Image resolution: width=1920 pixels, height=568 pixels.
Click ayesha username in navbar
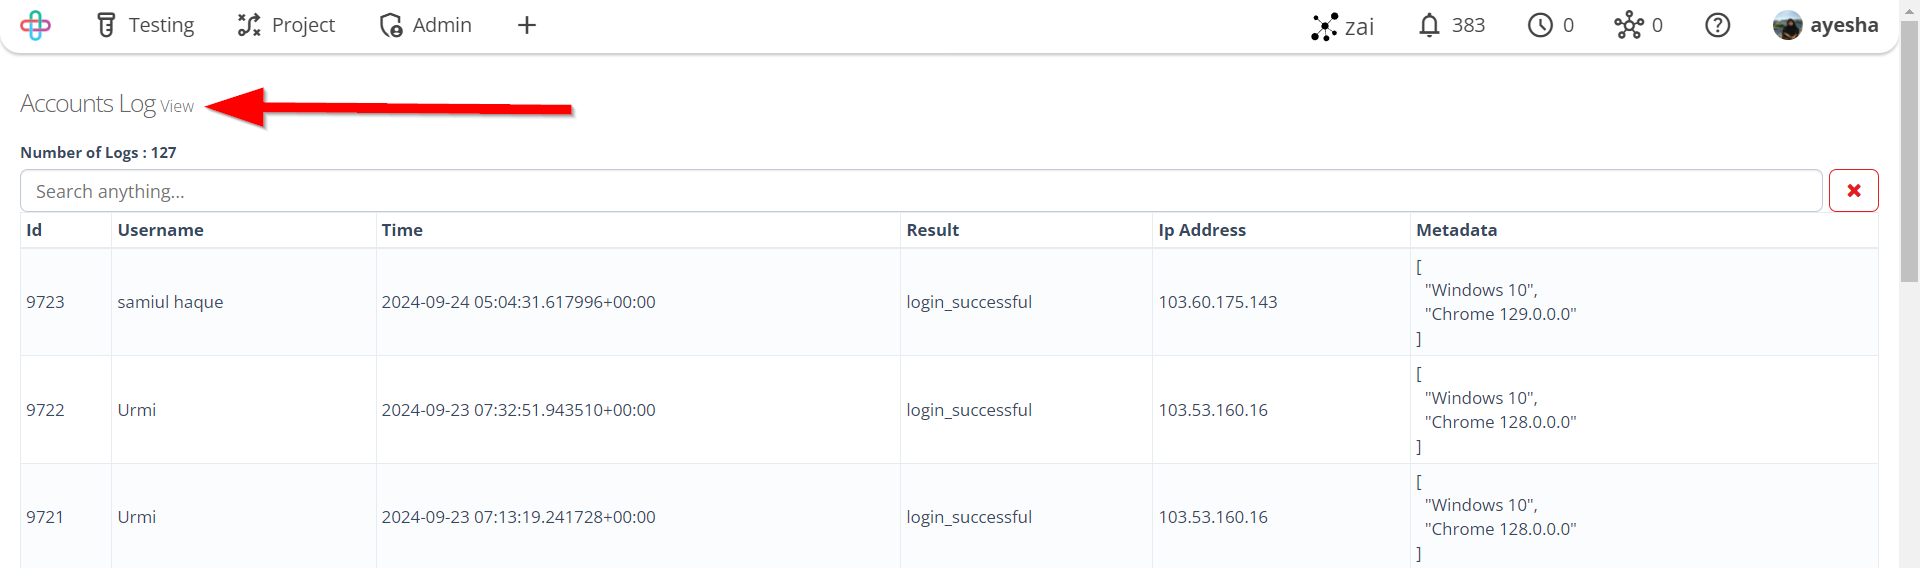click(x=1844, y=25)
